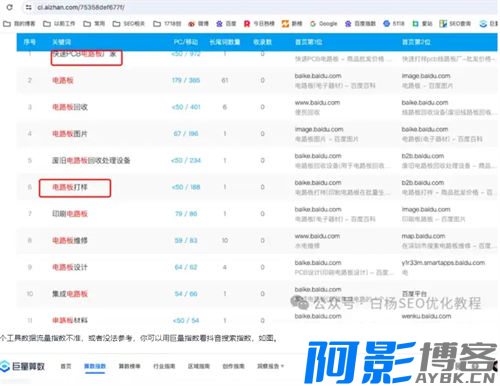The height and width of the screenshot is (386, 500).
Task: Click PC/mobile index 64 / 62
Action: pos(186,267)
